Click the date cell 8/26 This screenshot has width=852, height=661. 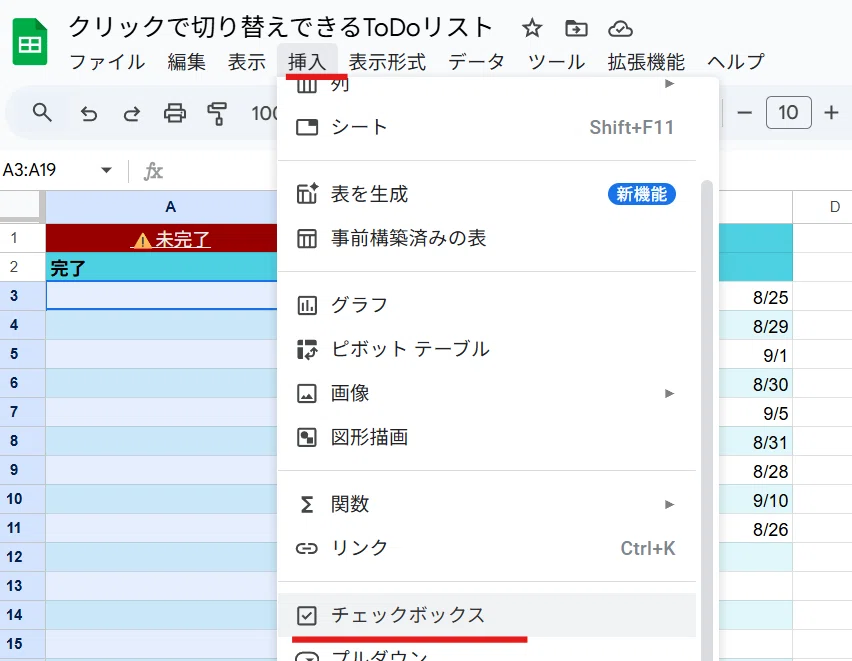(x=756, y=528)
